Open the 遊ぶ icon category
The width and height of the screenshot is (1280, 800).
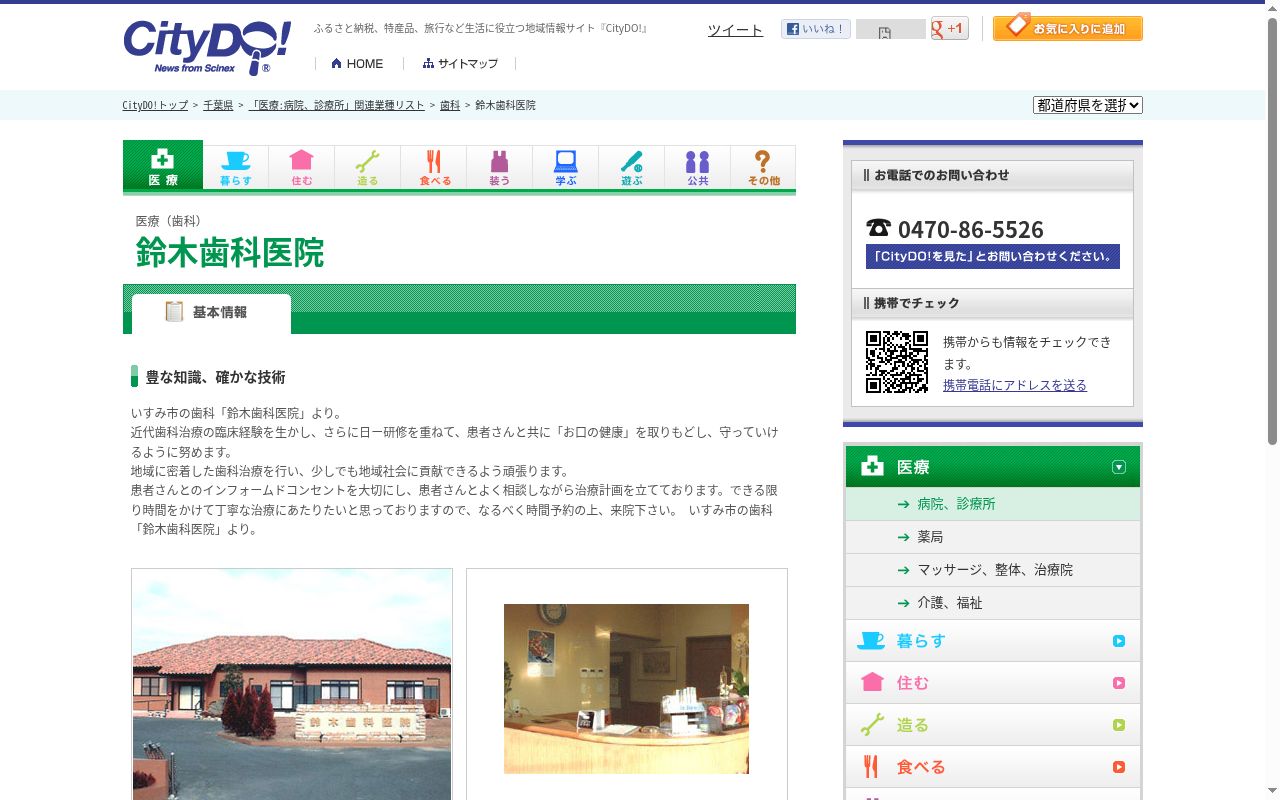(x=632, y=167)
